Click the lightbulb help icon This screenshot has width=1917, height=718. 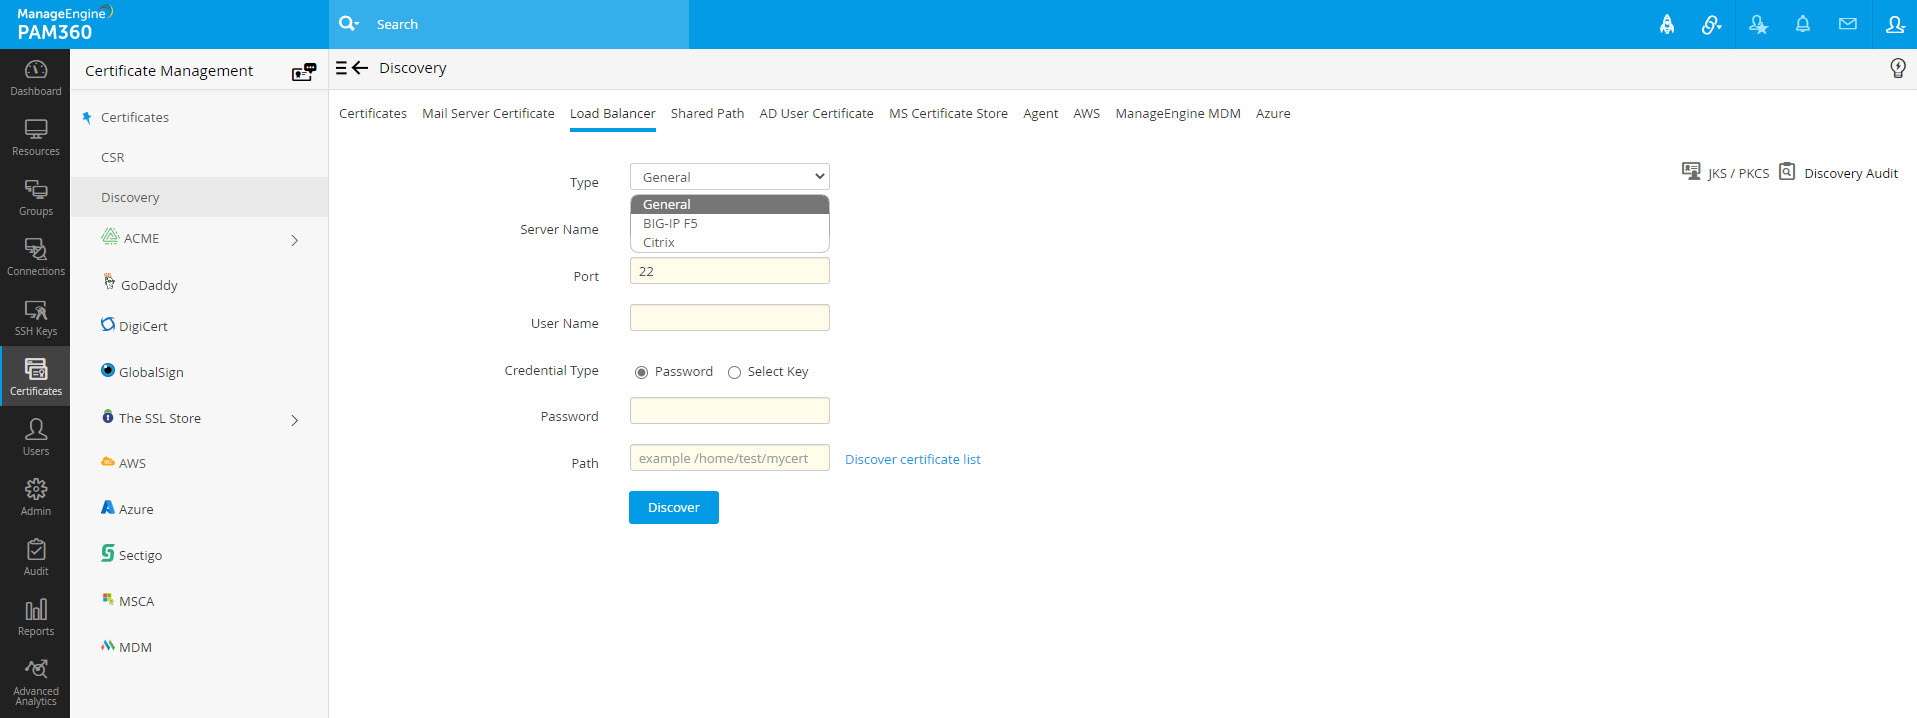pos(1897,68)
